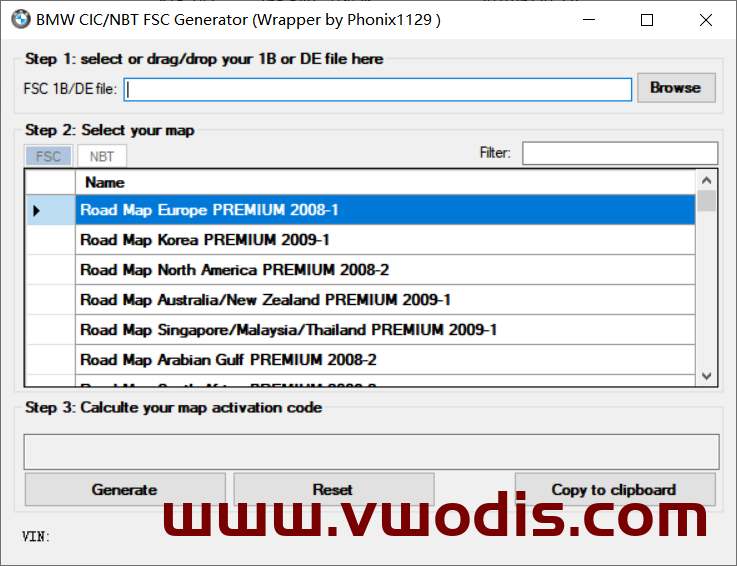Click the activation code output field
Viewport: 737px width, 566px height.
click(371, 451)
